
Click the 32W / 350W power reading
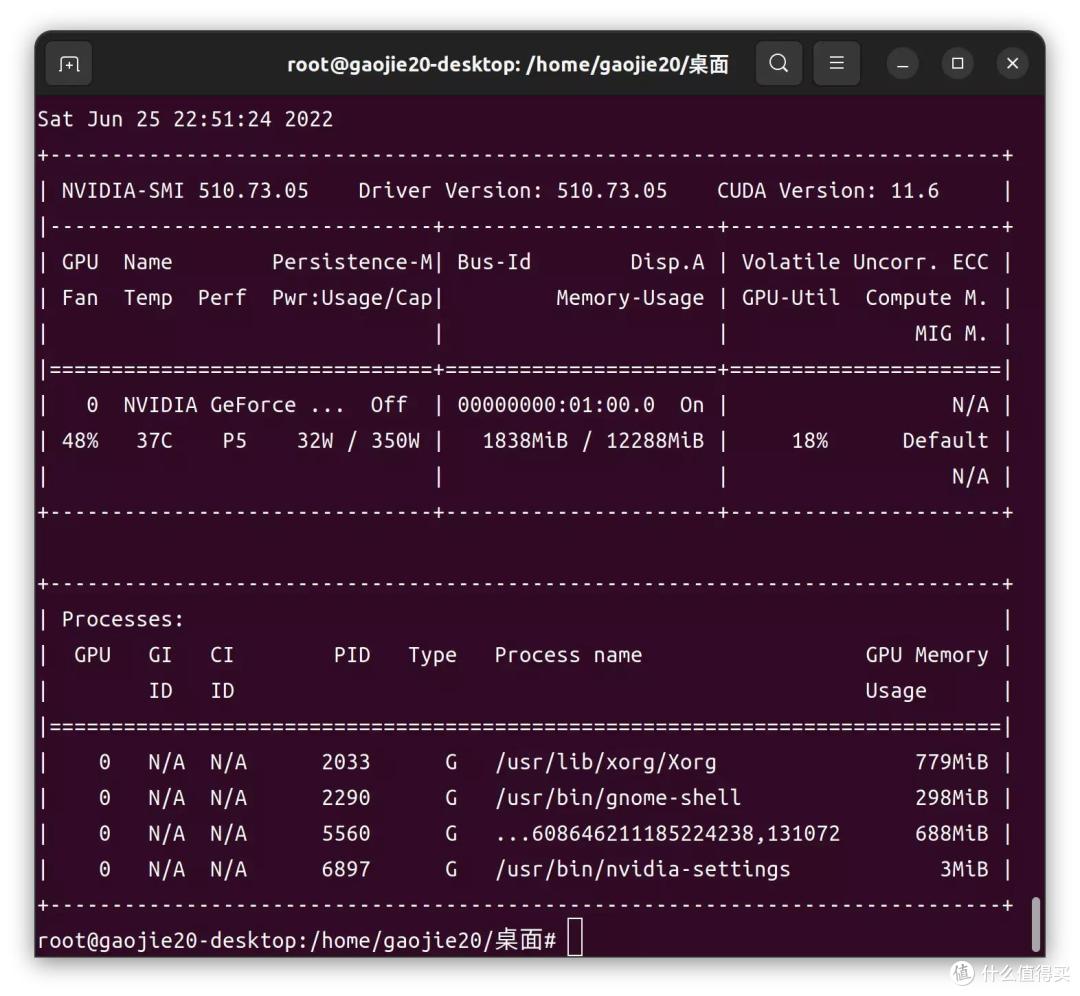coord(358,441)
